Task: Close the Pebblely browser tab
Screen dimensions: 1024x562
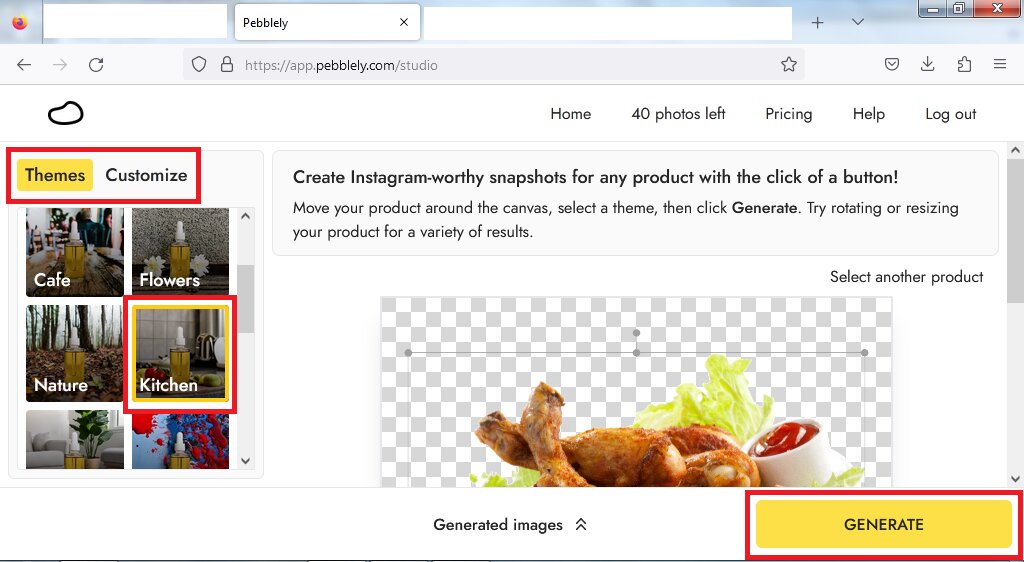Action: pyautogui.click(x=403, y=23)
